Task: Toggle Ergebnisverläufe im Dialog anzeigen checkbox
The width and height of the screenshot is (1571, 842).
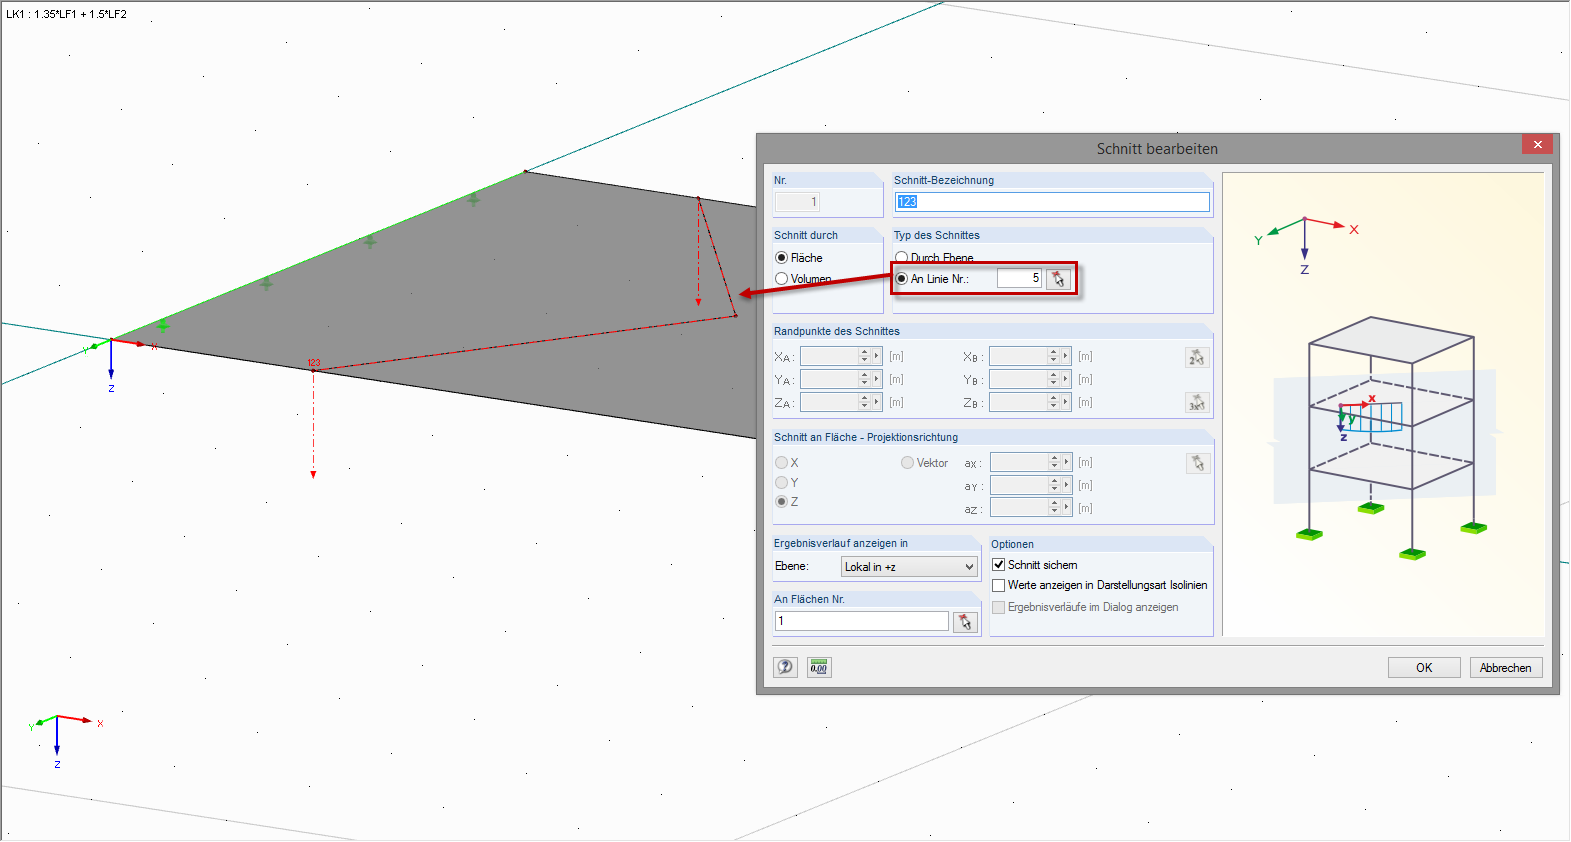Action: (998, 608)
